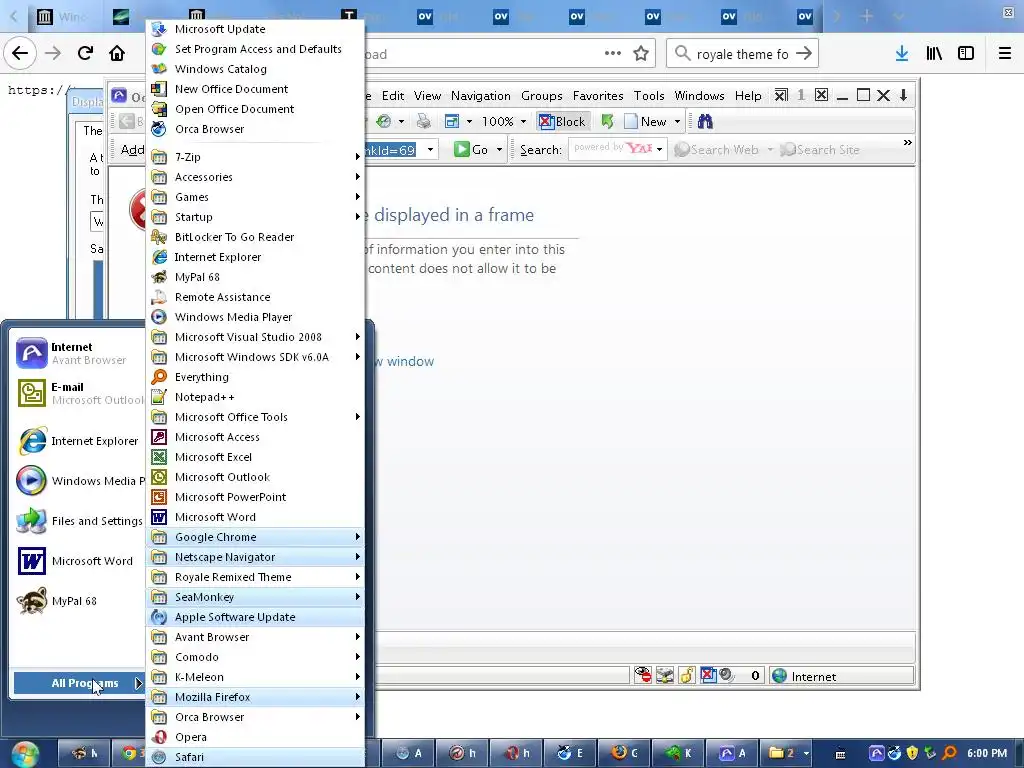The width and height of the screenshot is (1024, 768).
Task: Open Firefox downloads arrow
Action: 902,54
